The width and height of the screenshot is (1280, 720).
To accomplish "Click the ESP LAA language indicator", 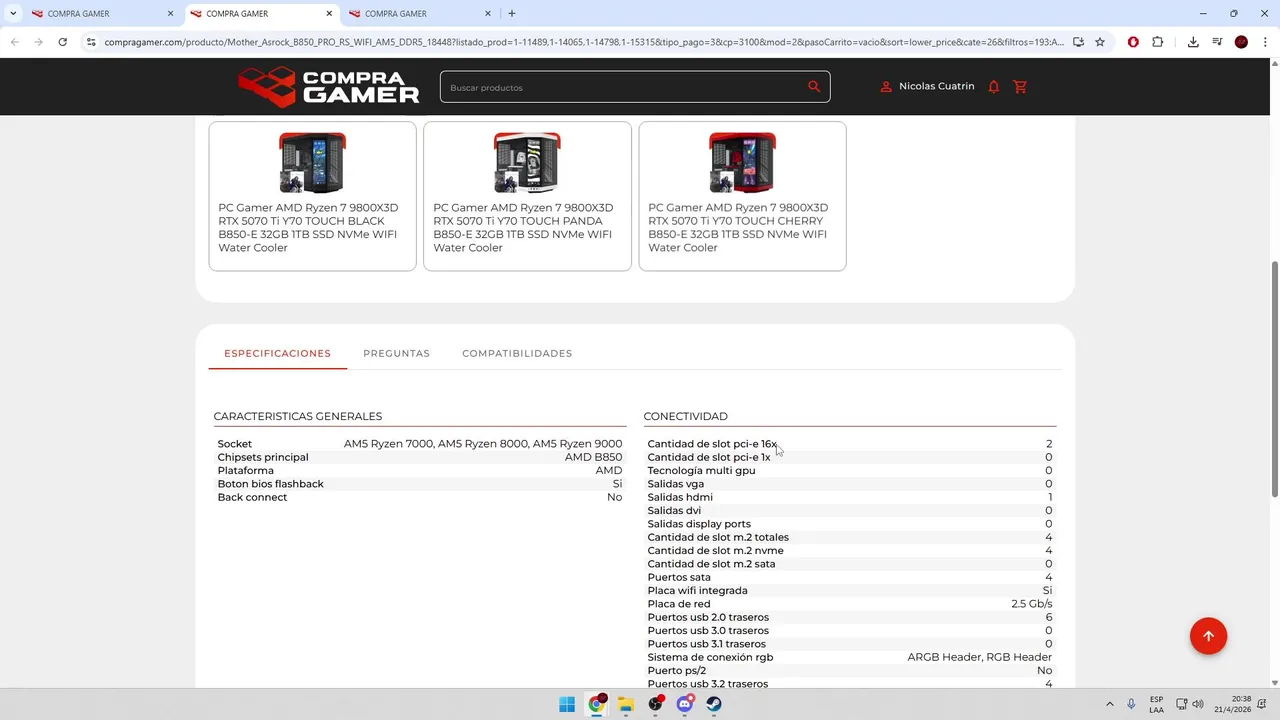I will [x=1156, y=704].
